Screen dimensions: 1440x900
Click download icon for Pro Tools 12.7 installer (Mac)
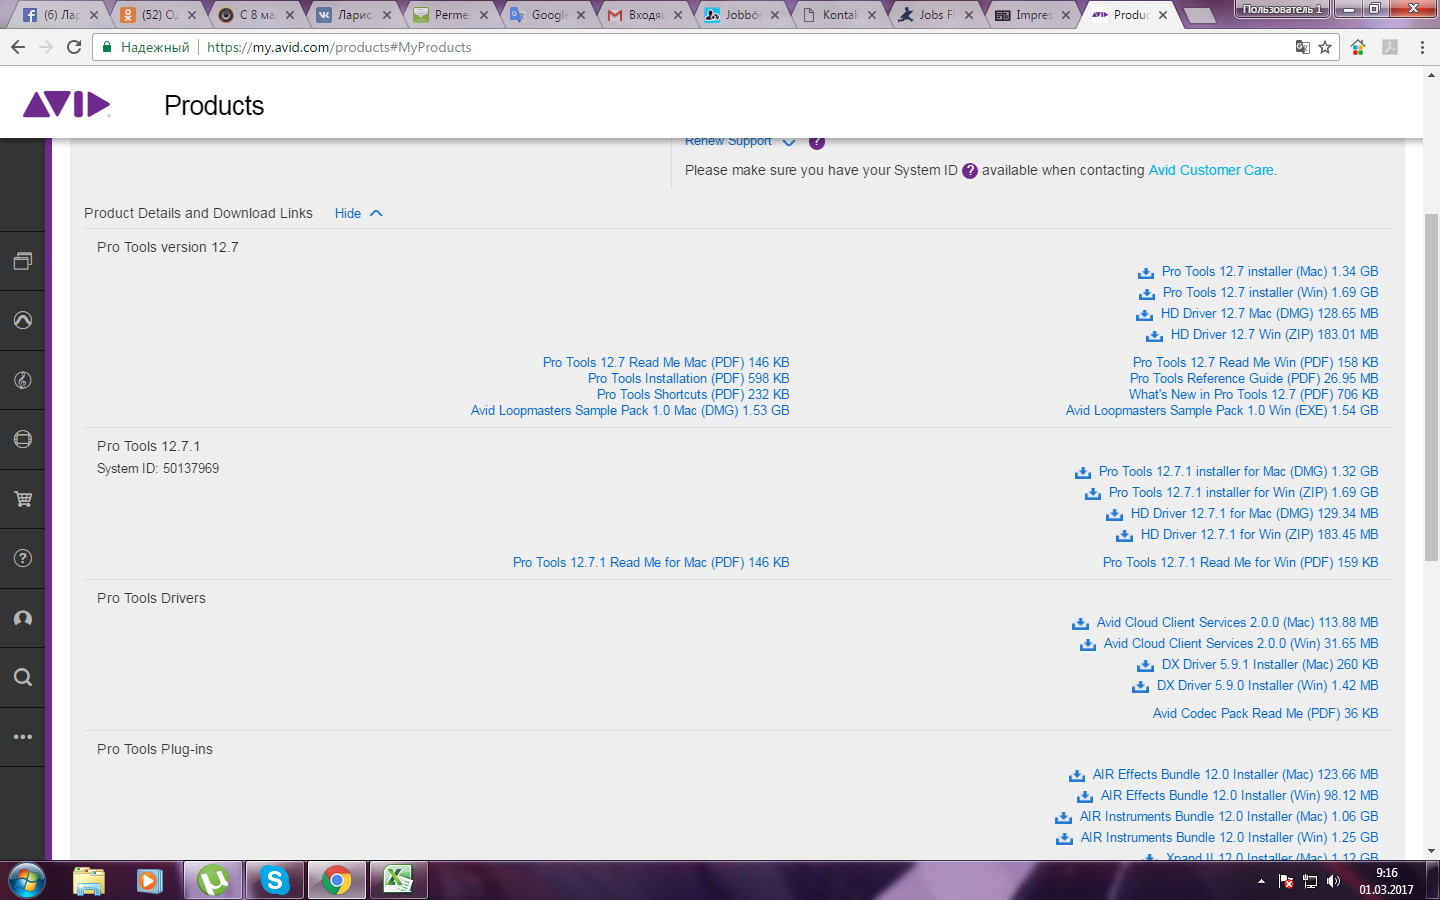click(x=1146, y=273)
